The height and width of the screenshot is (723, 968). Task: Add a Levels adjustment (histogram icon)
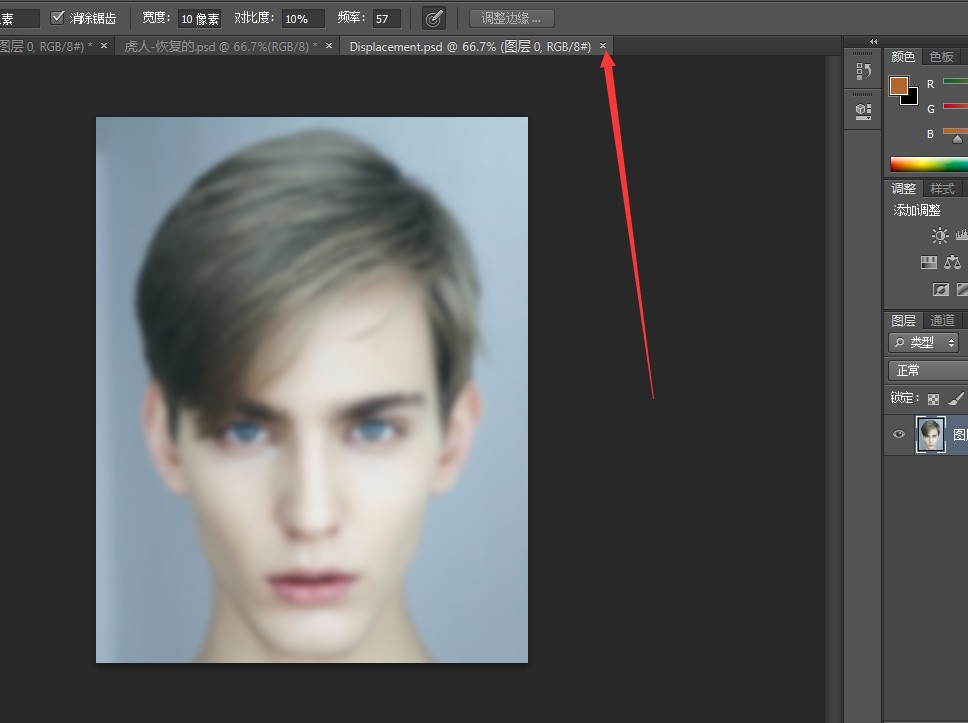[962, 235]
